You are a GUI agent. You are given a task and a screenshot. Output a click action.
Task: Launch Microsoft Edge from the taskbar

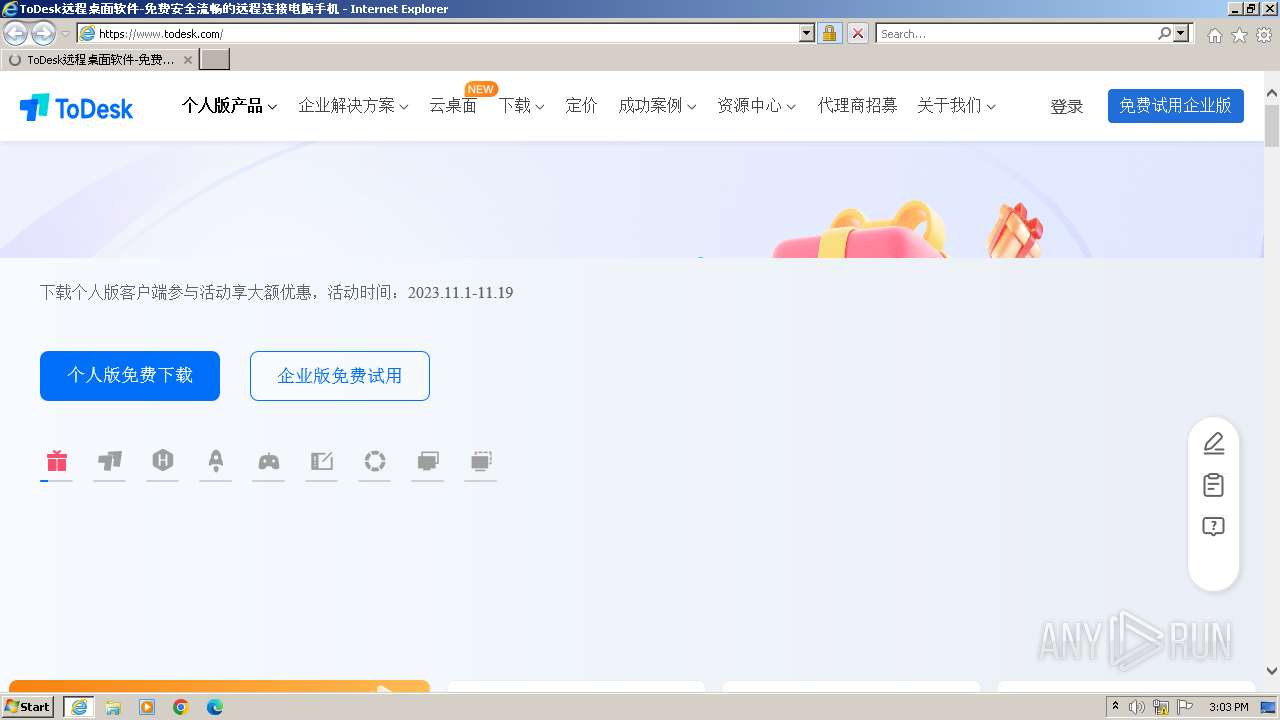(x=215, y=707)
